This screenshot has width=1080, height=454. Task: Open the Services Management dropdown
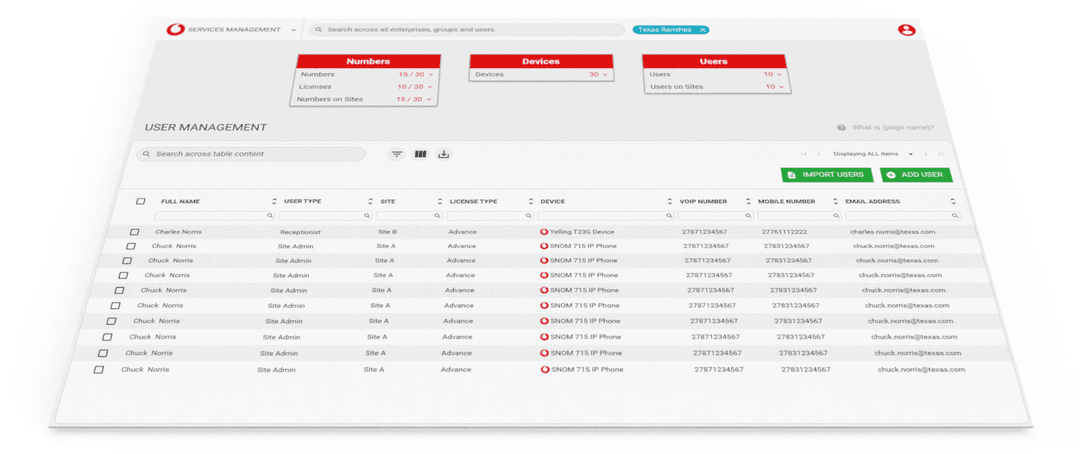[293, 30]
